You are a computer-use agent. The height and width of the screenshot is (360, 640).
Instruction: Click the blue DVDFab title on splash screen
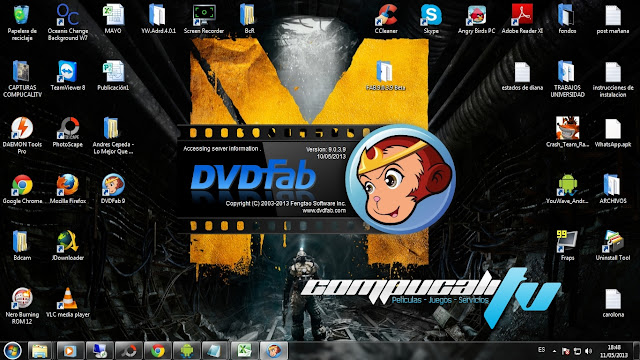tap(253, 176)
